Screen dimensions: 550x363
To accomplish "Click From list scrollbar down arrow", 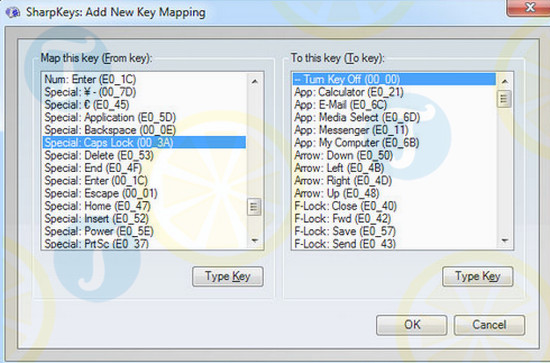I will (x=255, y=241).
